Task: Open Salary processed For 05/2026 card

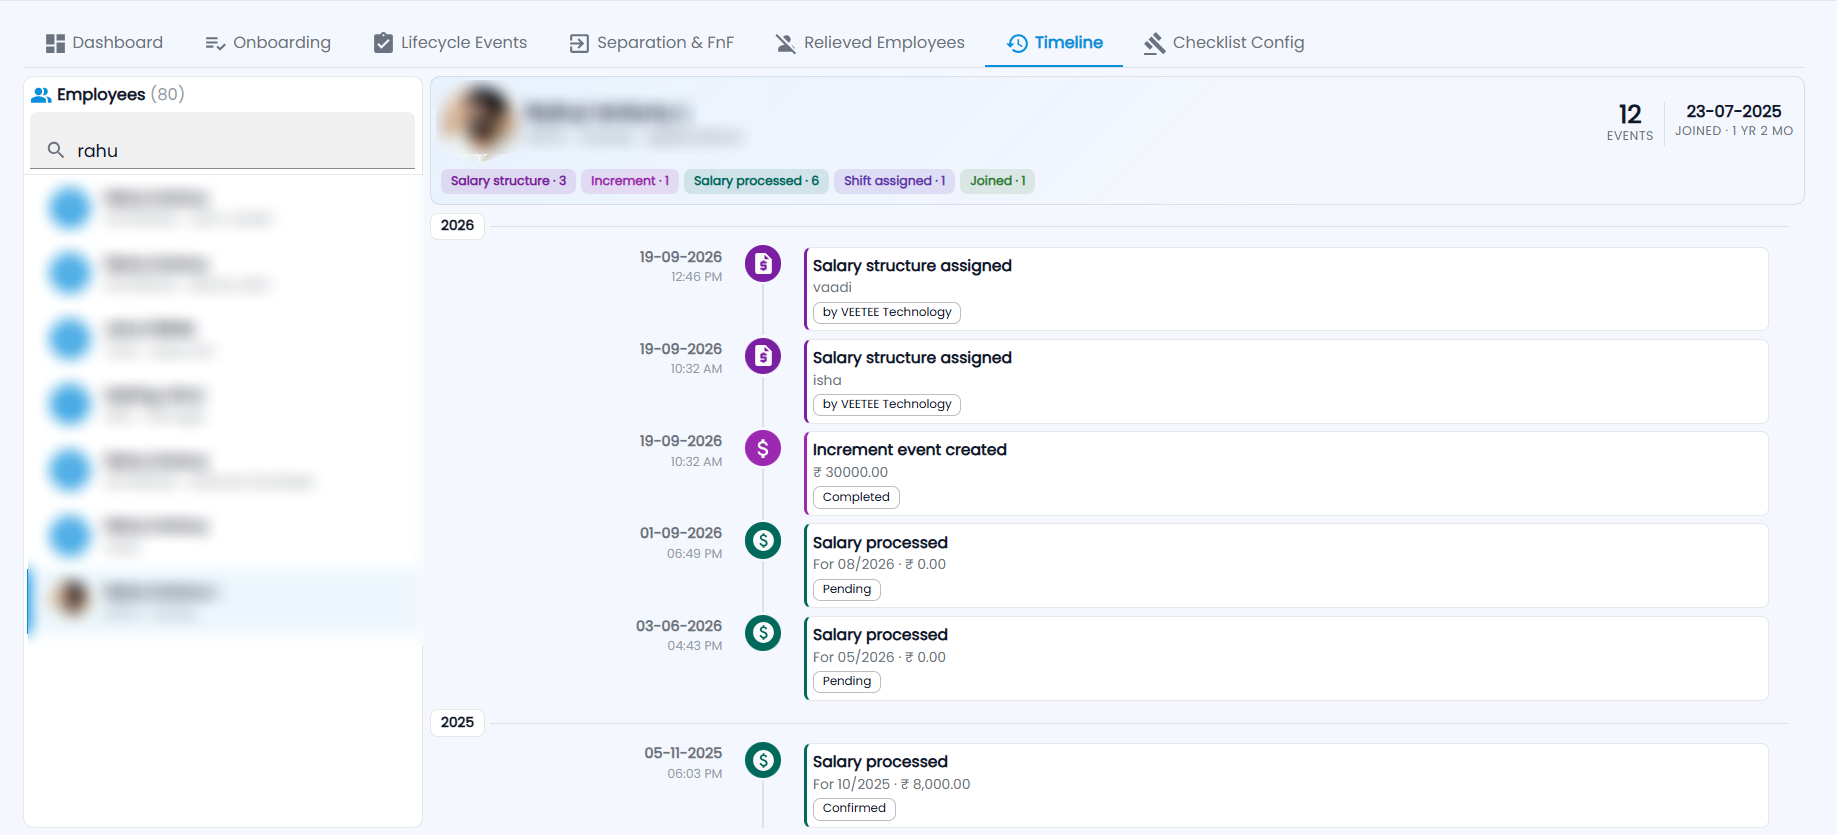Action: pyautogui.click(x=1286, y=658)
